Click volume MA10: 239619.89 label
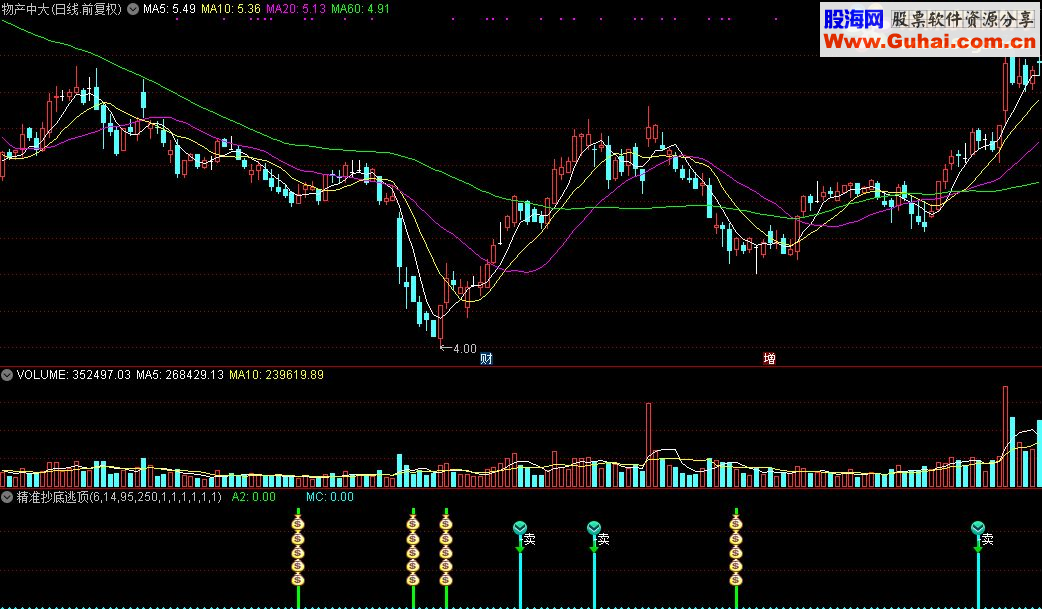This screenshot has width=1042, height=609. 276,375
